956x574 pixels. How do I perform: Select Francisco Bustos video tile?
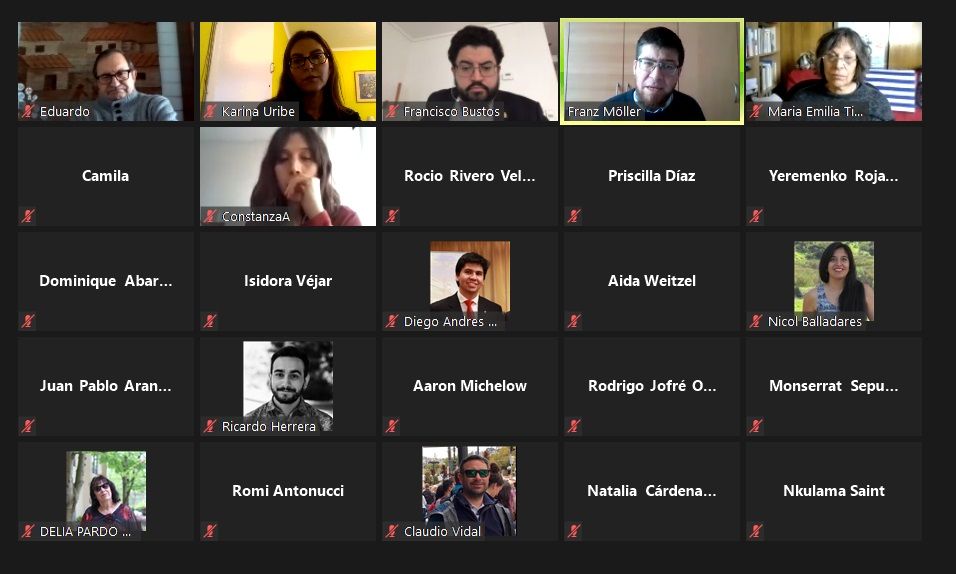pyautogui.click(x=469, y=71)
